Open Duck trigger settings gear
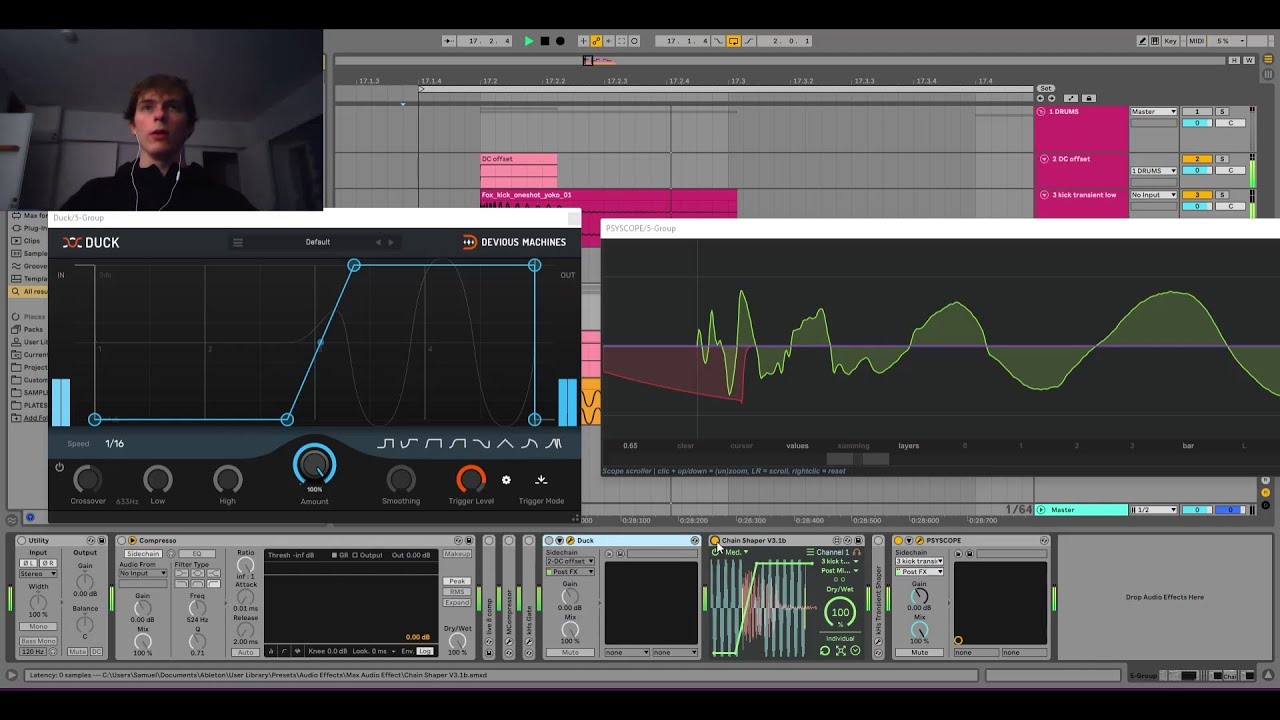Viewport: 1280px width, 720px height. click(x=506, y=480)
